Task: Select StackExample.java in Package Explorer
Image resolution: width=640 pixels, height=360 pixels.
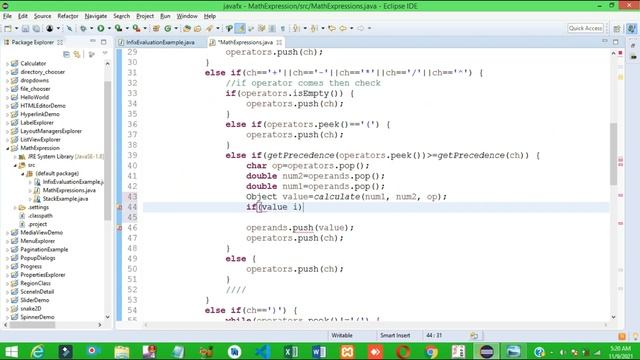Action: 65,199
